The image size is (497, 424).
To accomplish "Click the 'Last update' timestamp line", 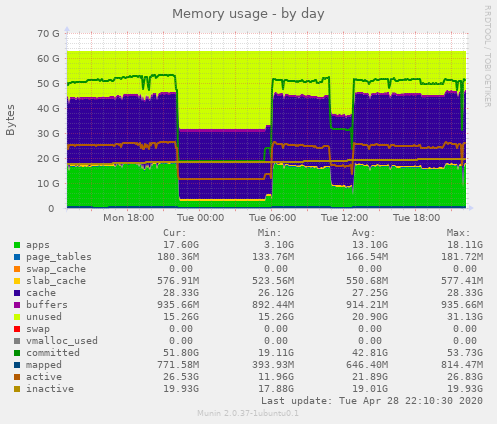I will tap(372, 401).
